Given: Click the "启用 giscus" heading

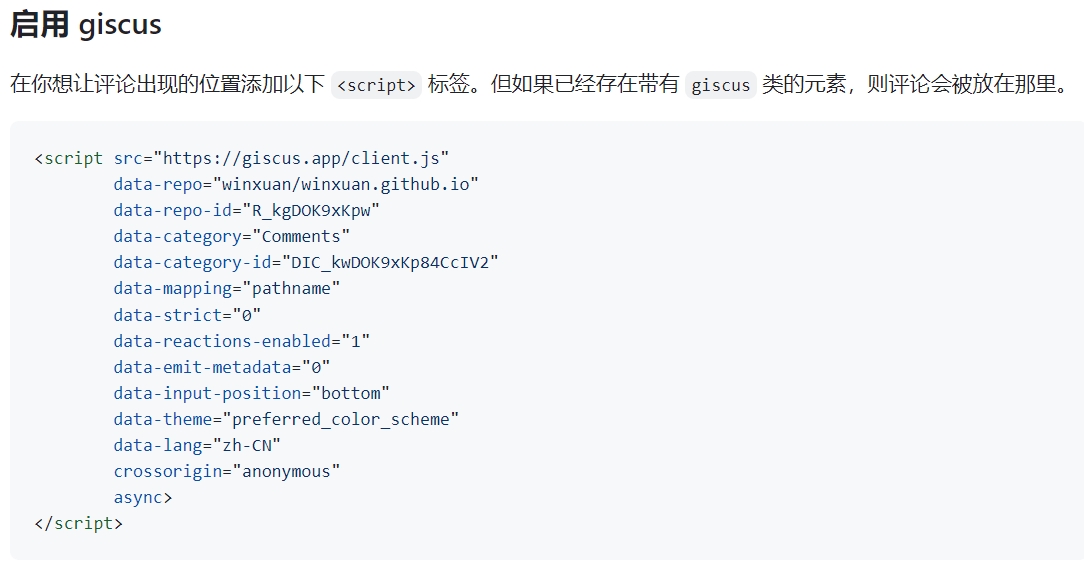Looking at the screenshot, I should [85, 25].
